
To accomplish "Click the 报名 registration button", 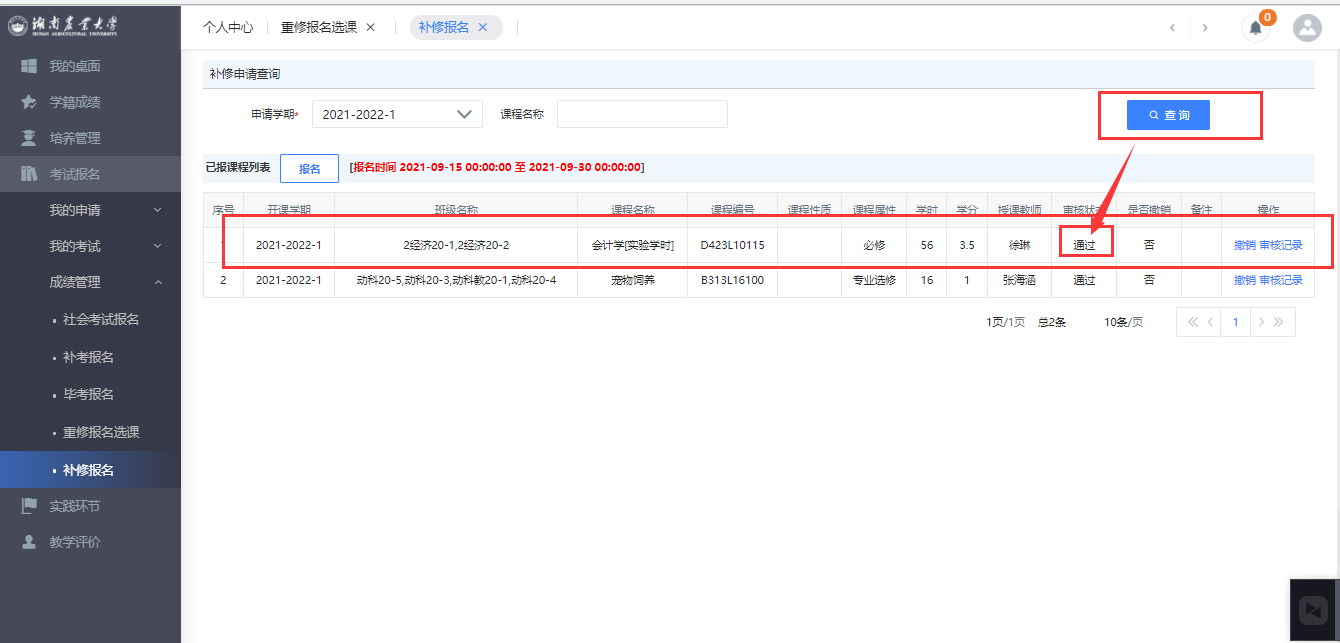I will pos(309,169).
